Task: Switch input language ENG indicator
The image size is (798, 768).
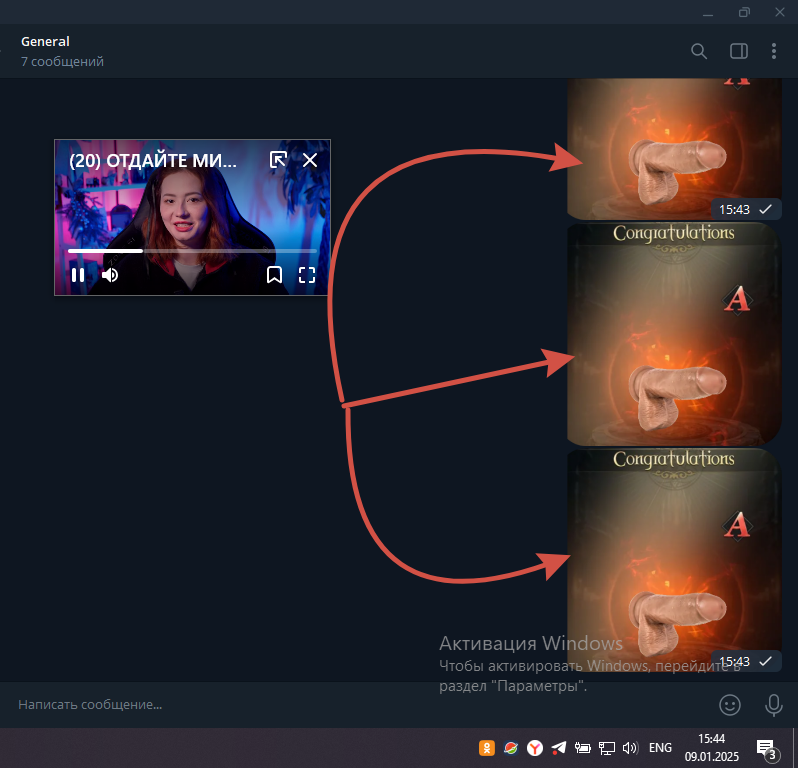Action: click(660, 748)
